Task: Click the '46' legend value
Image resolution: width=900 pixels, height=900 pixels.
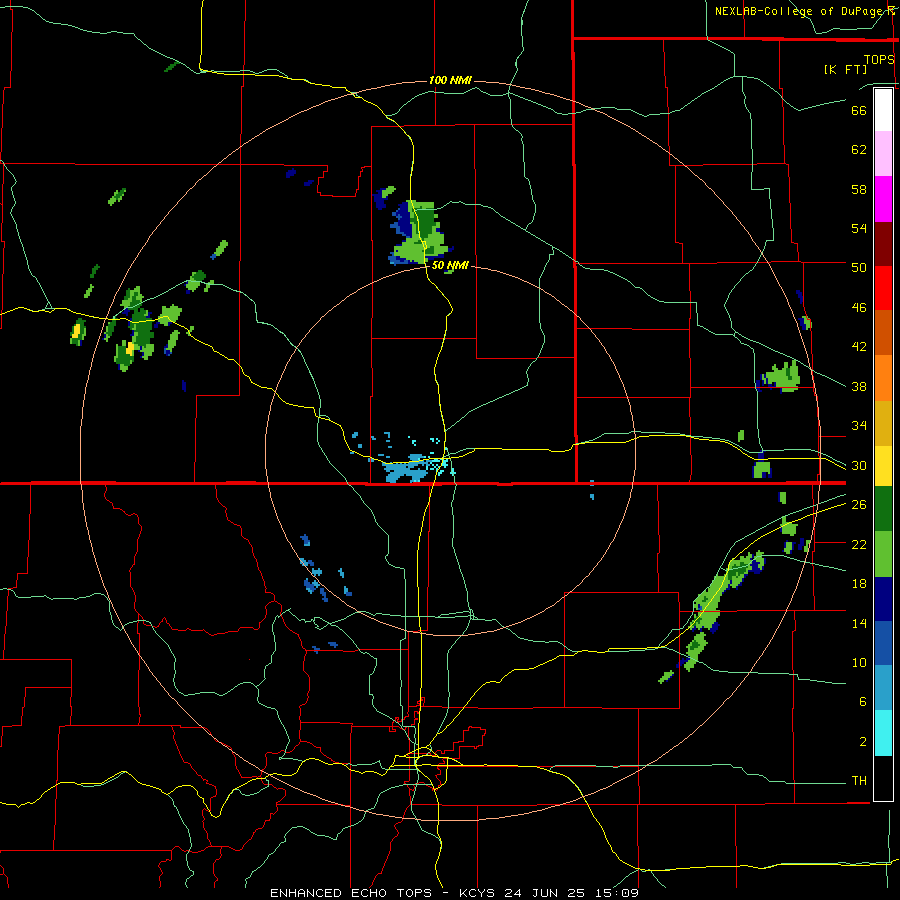Action: [x=859, y=308]
